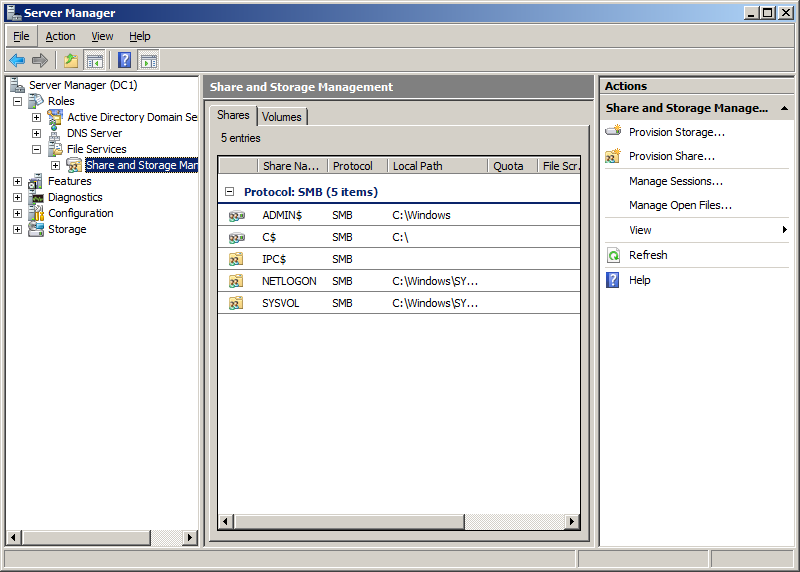Click the shares list horizontal scrollbar thumb
Image resolution: width=800 pixels, height=572 pixels.
pos(349,521)
